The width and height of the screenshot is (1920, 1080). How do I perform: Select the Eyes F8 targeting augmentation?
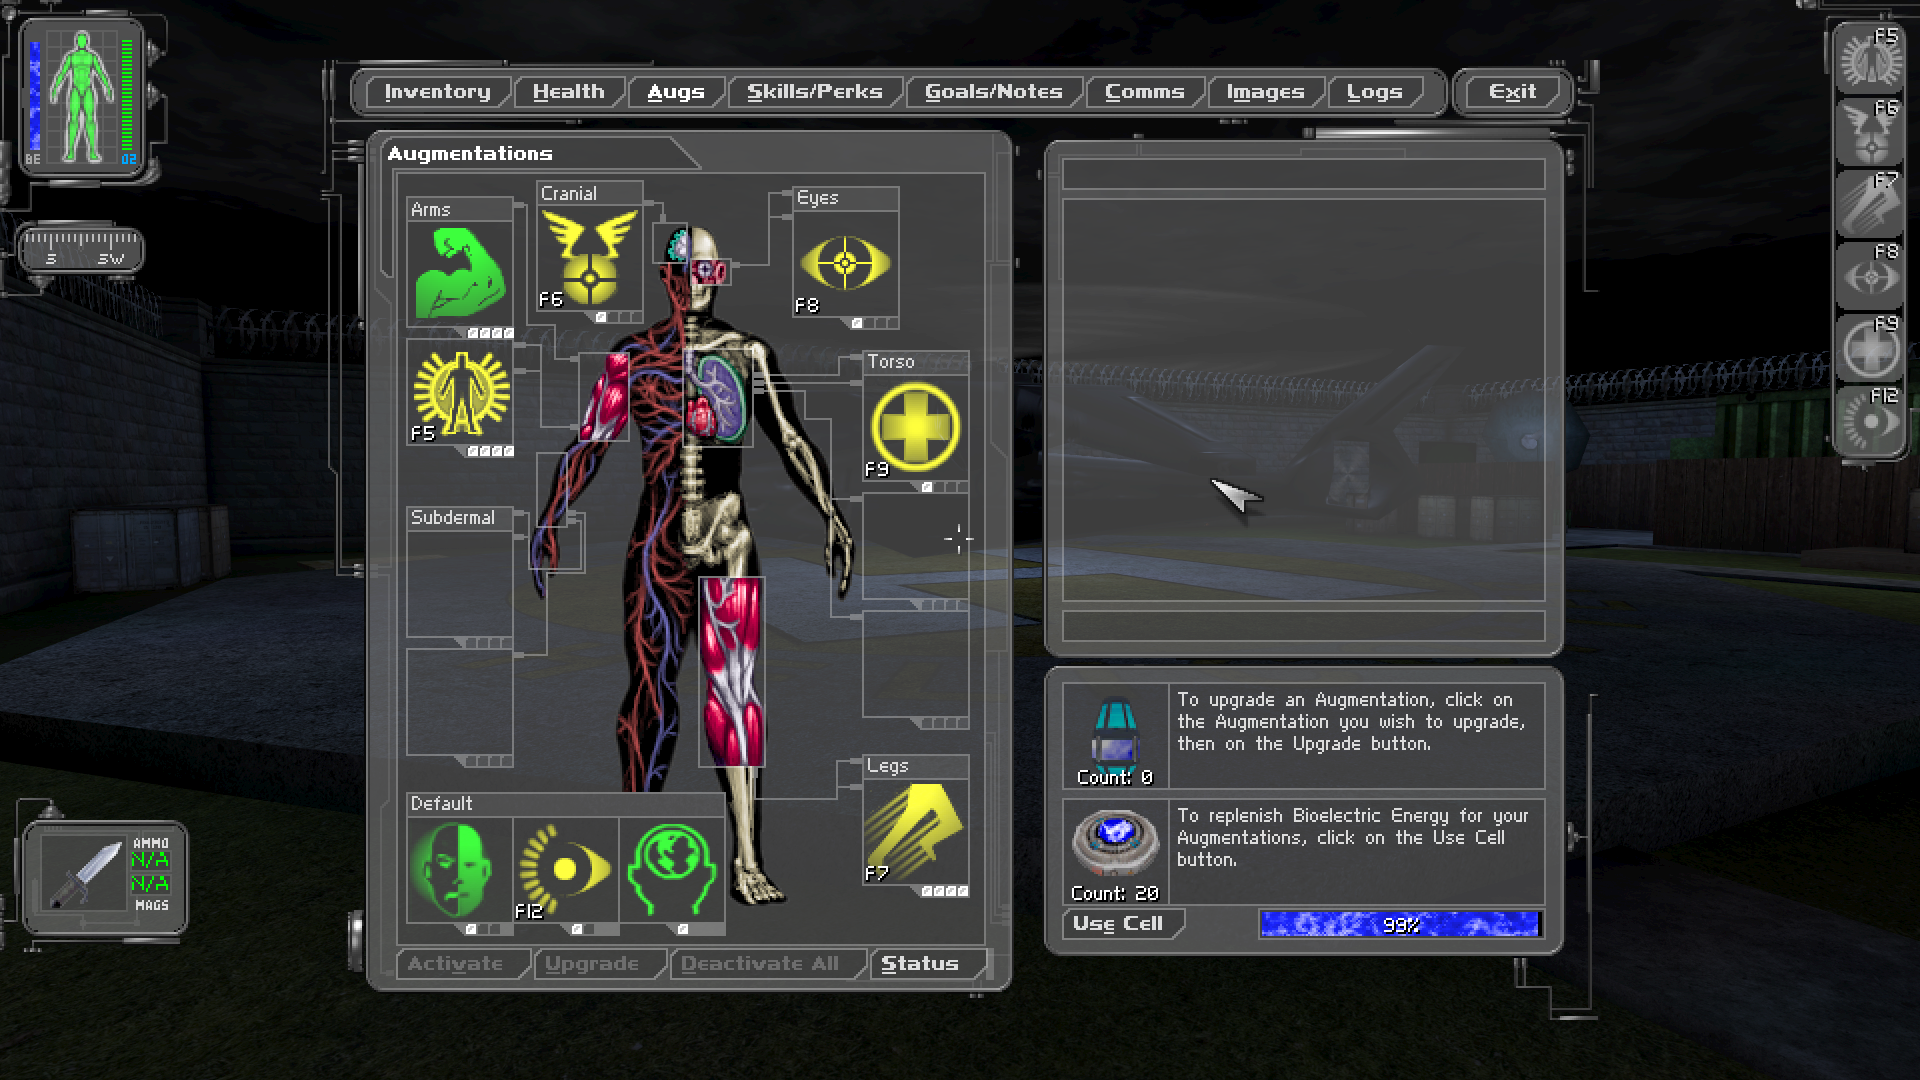tap(846, 263)
